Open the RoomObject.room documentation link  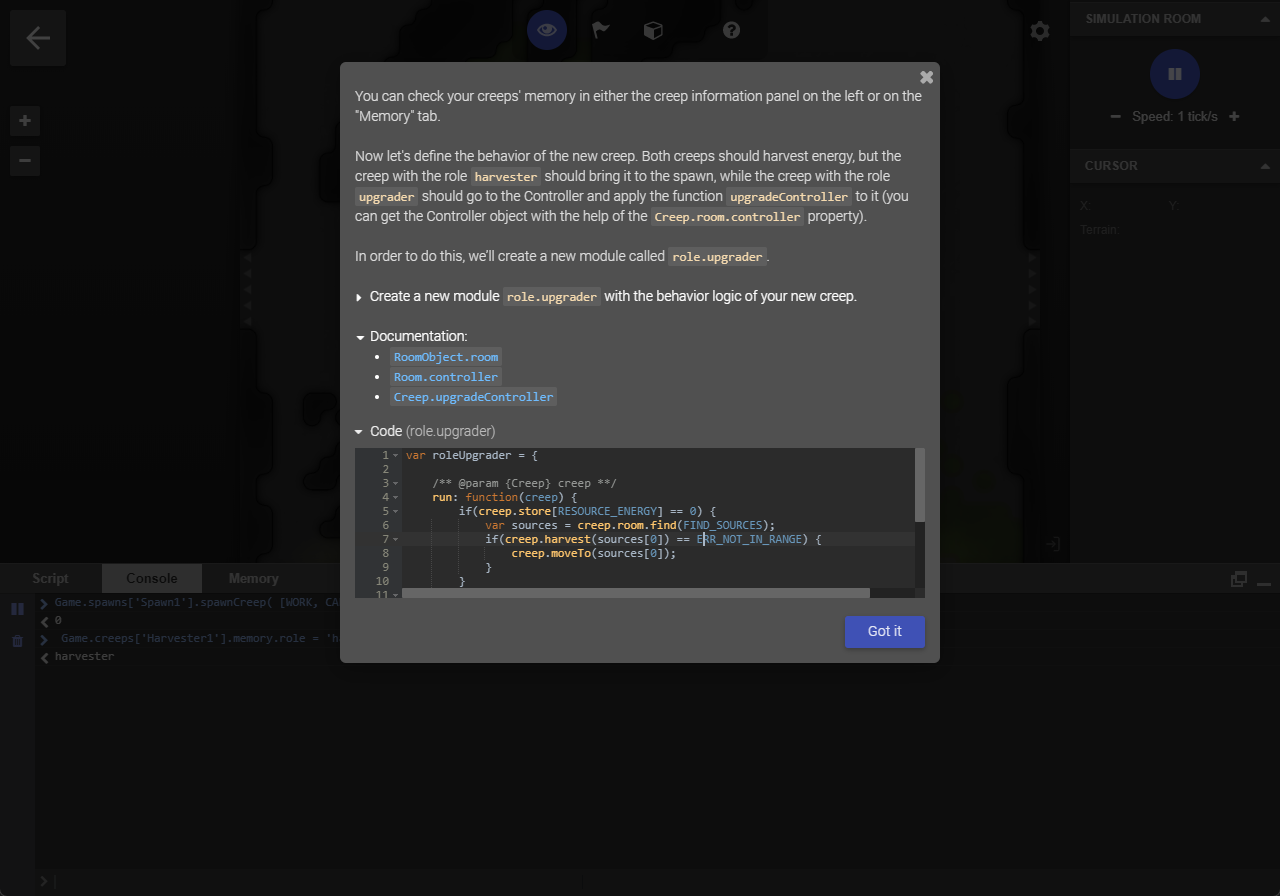[x=445, y=357]
